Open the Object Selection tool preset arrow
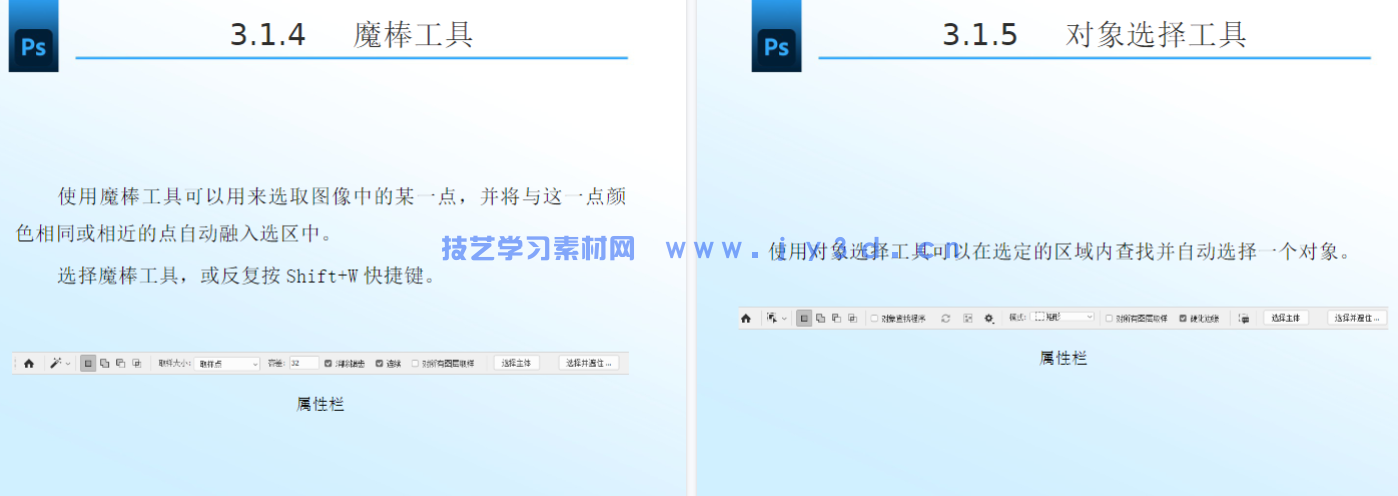The image size is (1398, 496). click(784, 318)
